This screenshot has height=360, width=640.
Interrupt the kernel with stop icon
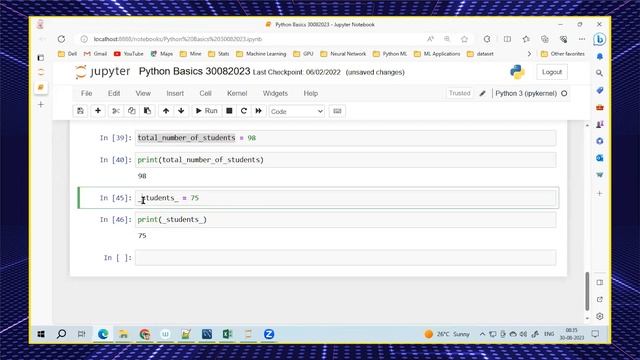point(229,111)
